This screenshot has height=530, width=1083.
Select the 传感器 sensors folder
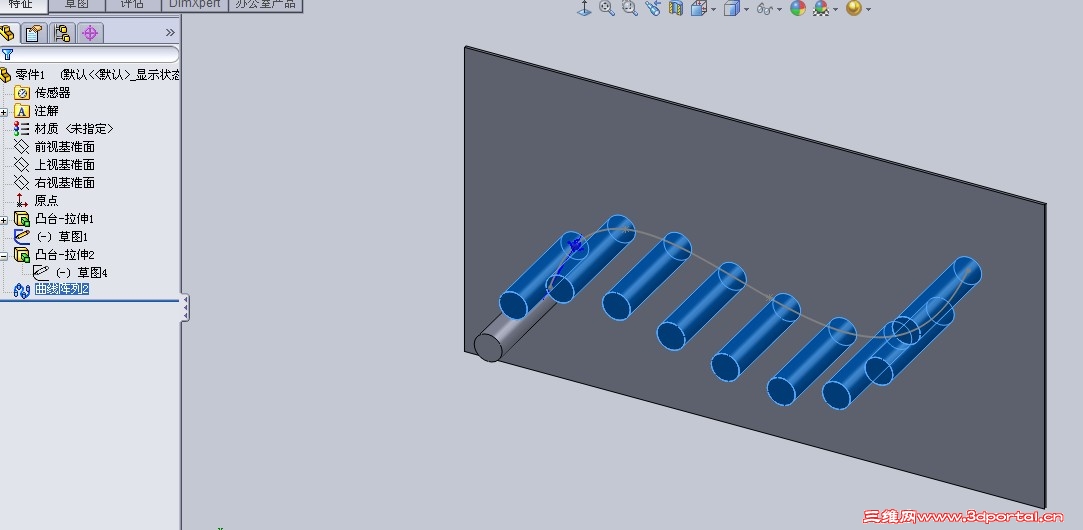coord(52,93)
